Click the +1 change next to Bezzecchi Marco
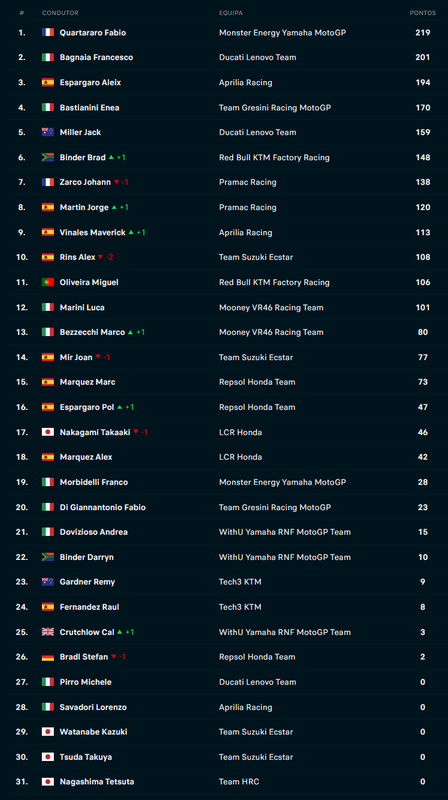 tap(140, 332)
